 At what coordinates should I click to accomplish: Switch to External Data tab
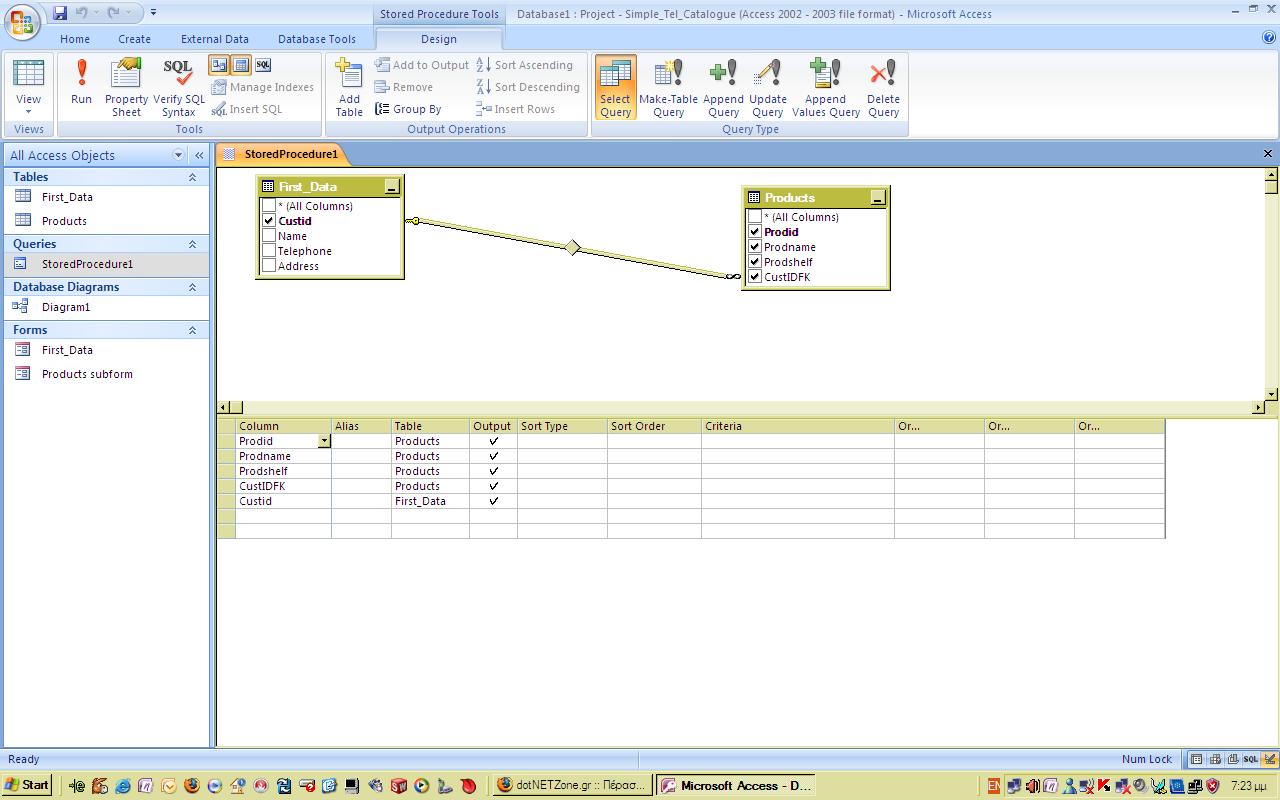[215, 39]
